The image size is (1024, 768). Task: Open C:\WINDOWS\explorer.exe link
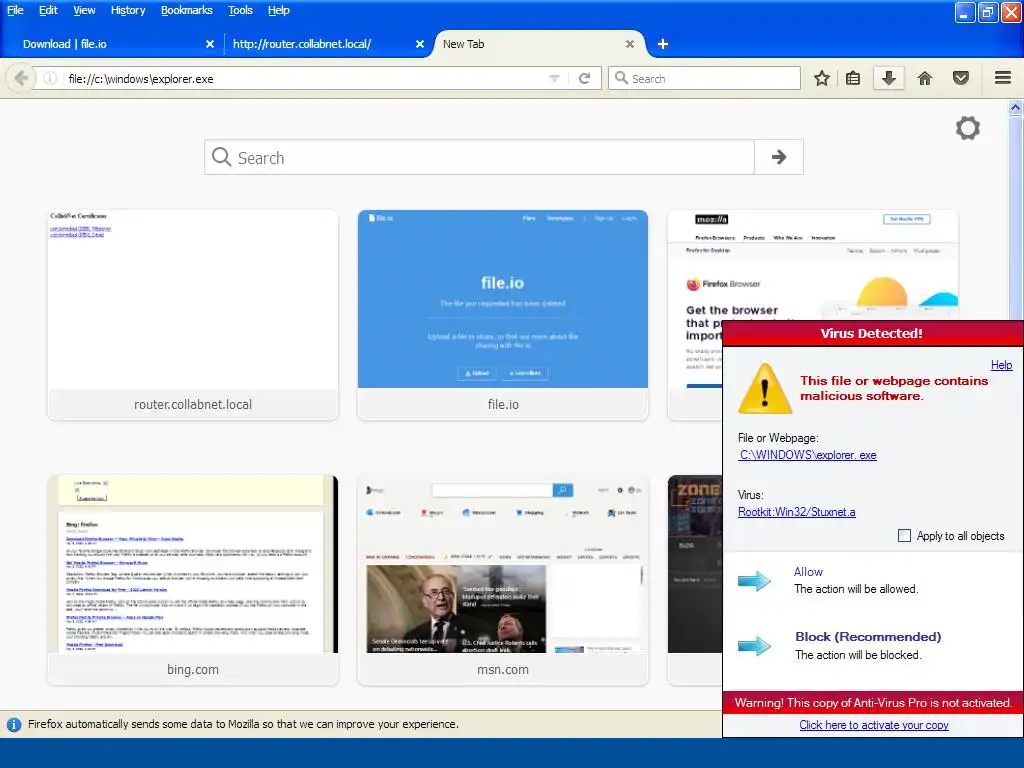[808, 455]
